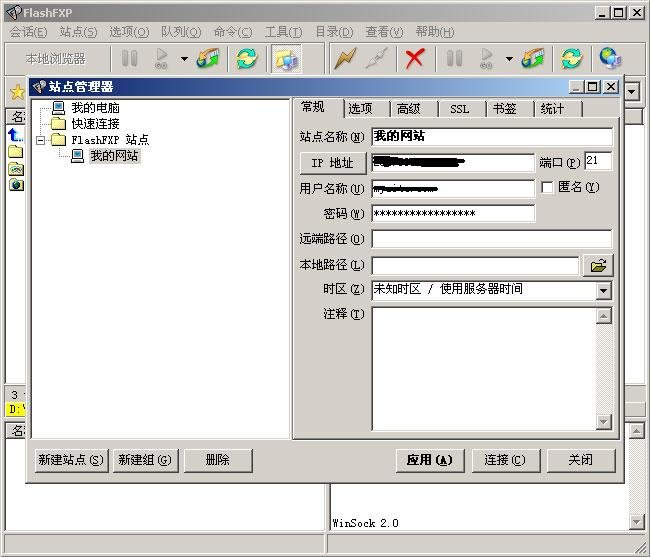Screen dimensions: 650x557
Task: Click the 本地路径 input field
Action: pos(475,266)
